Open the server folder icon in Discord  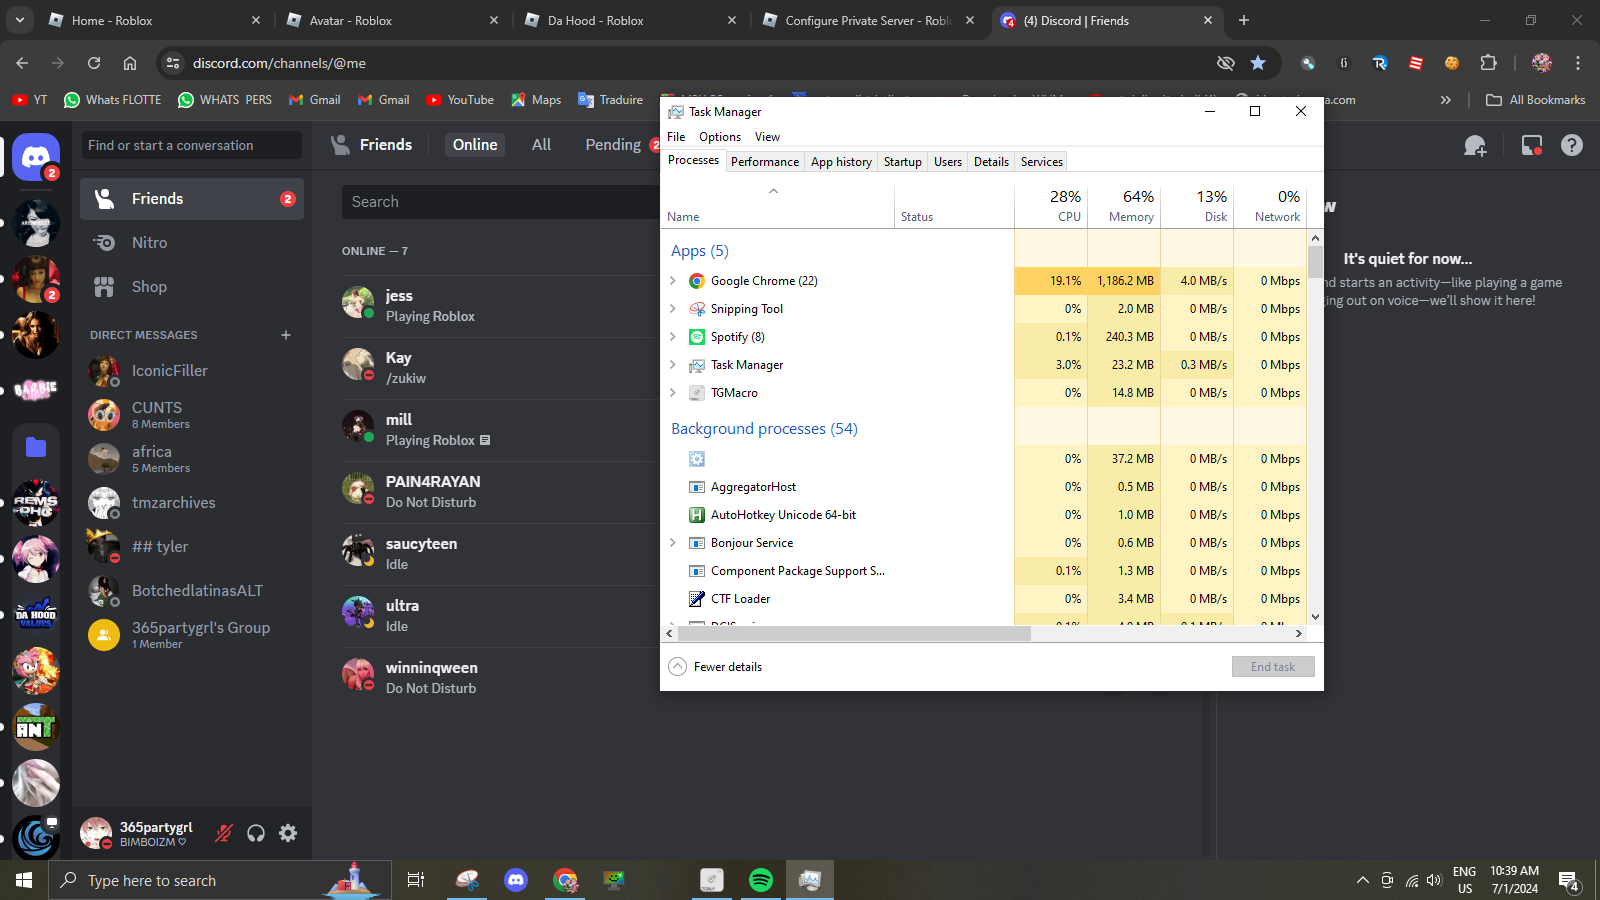[36, 447]
